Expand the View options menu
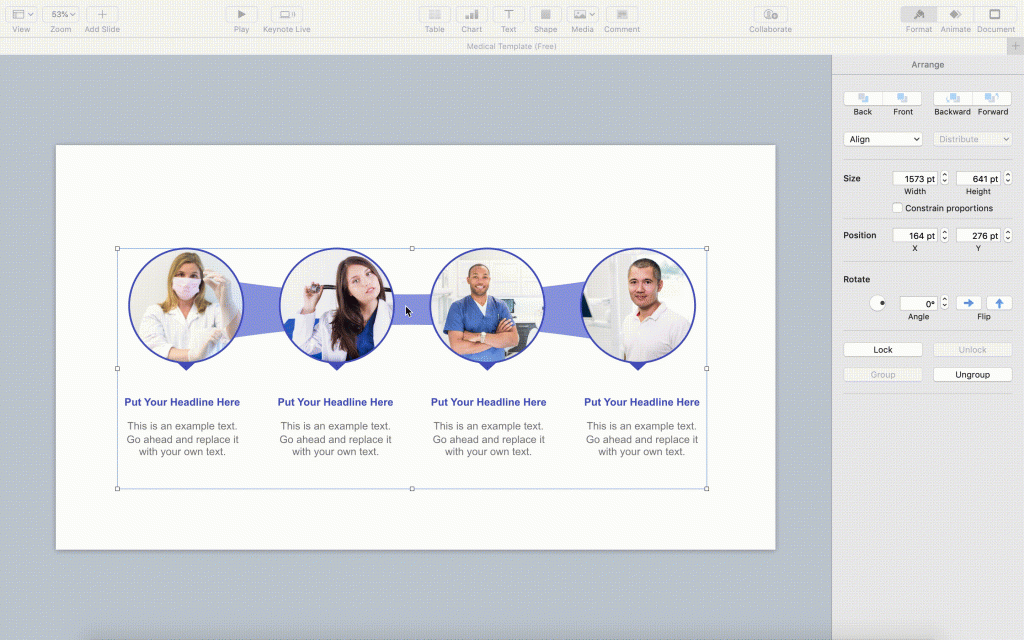This screenshot has height=640, width=1024. [21, 15]
